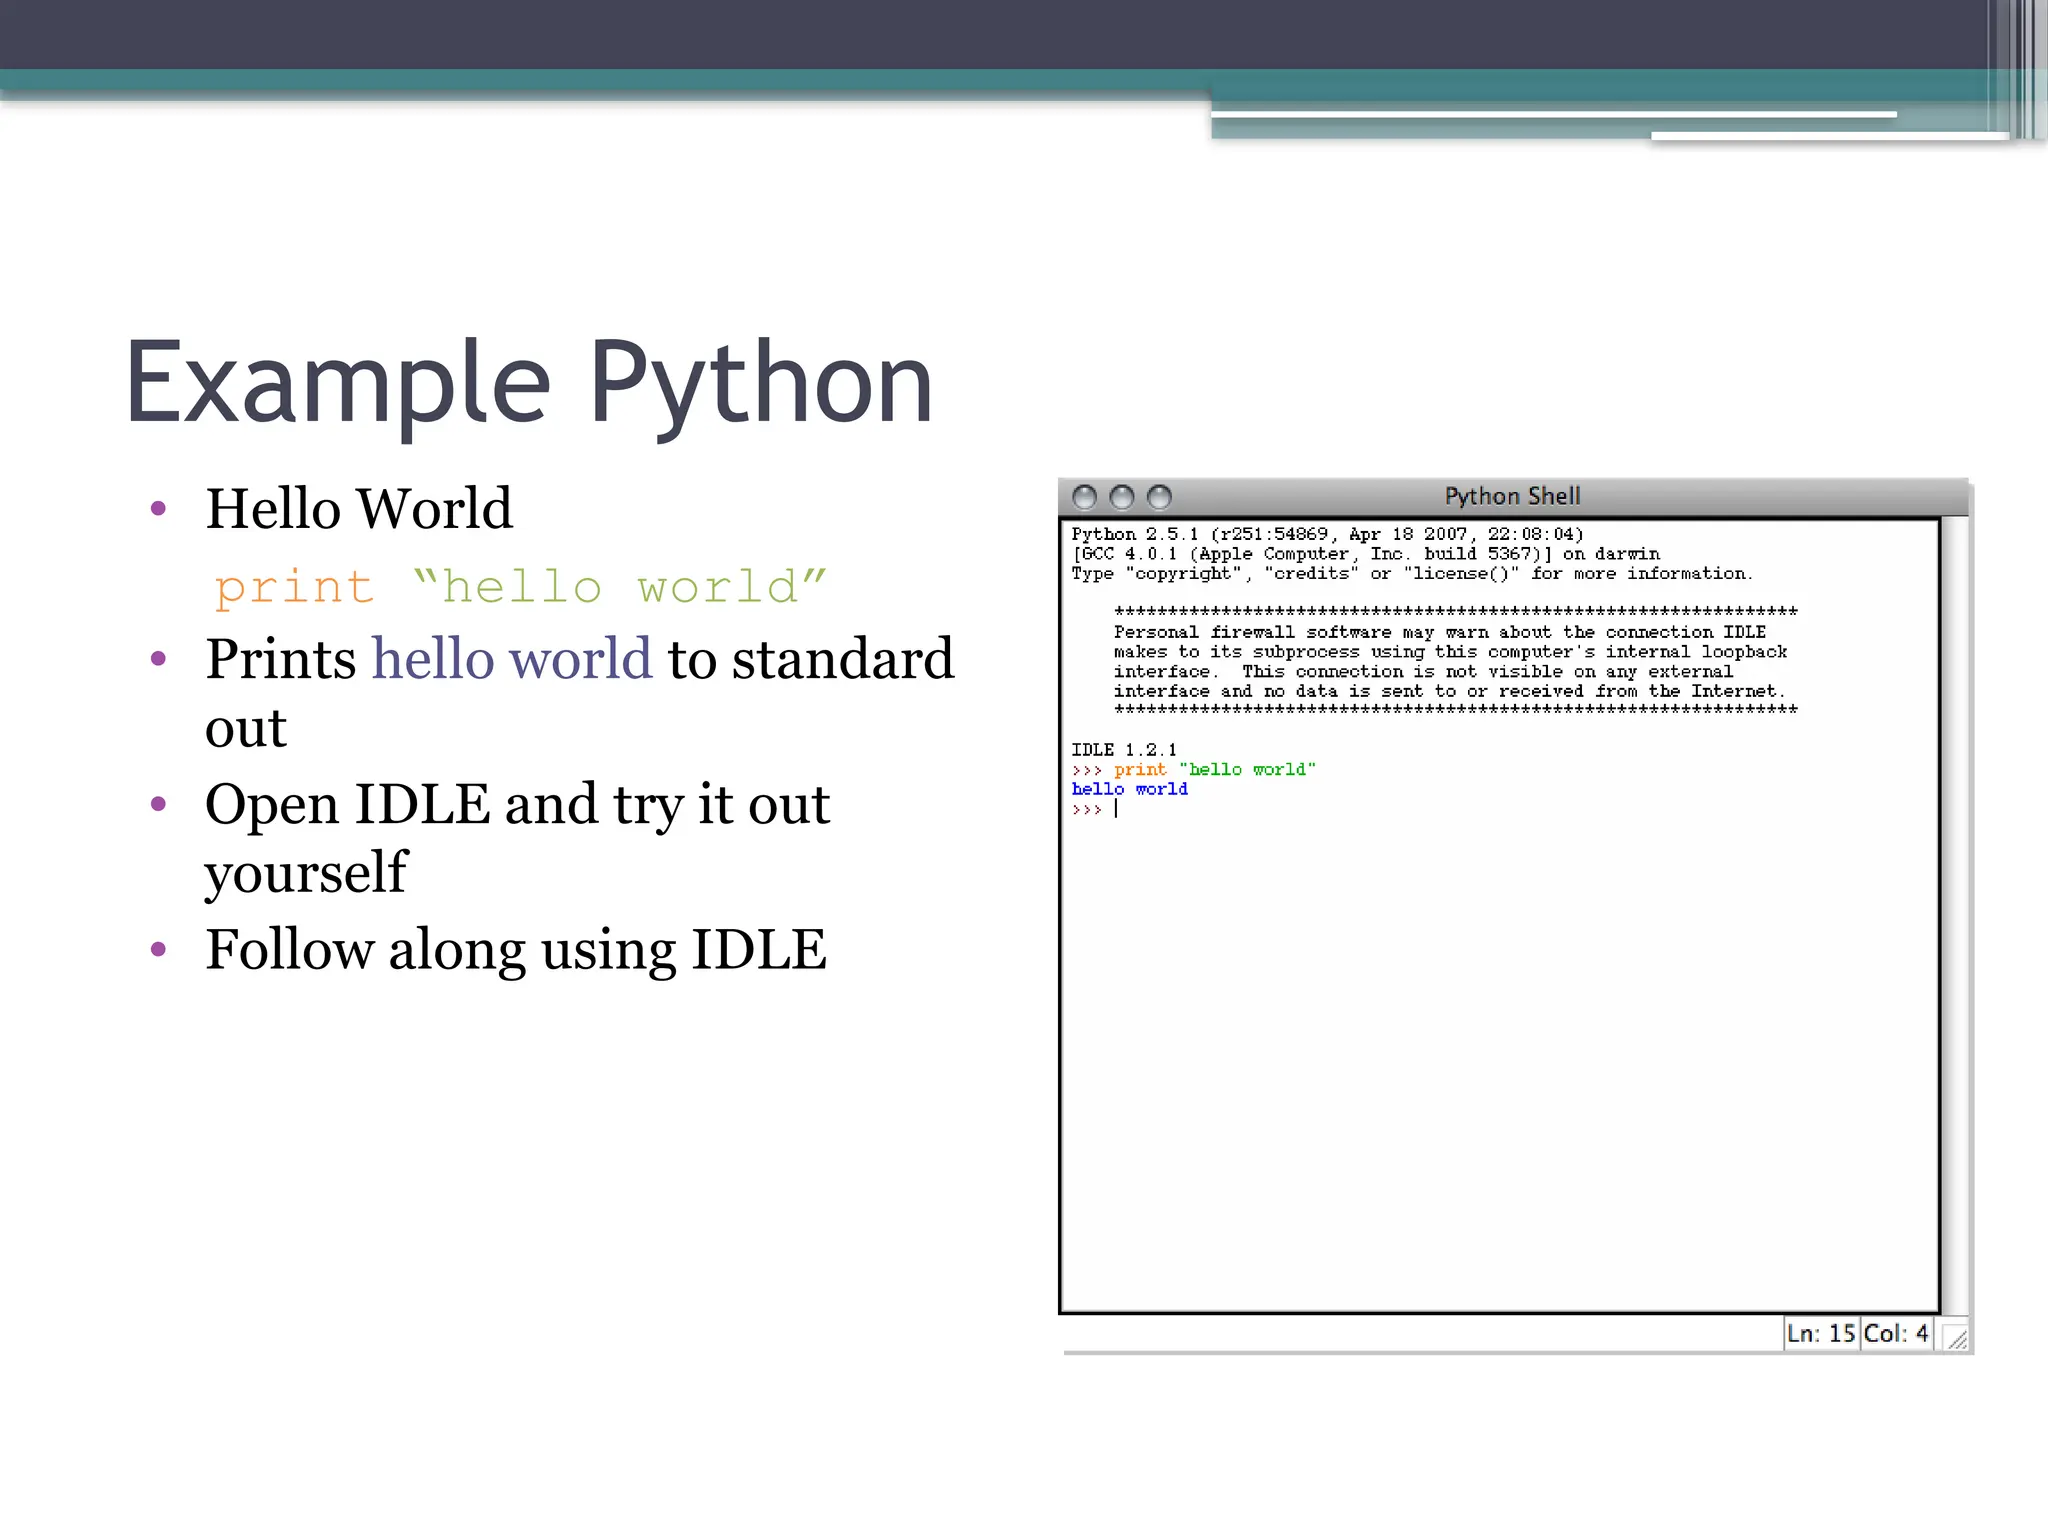Click the makes to its subprocess line
2048x1536 pixels.
1450,652
